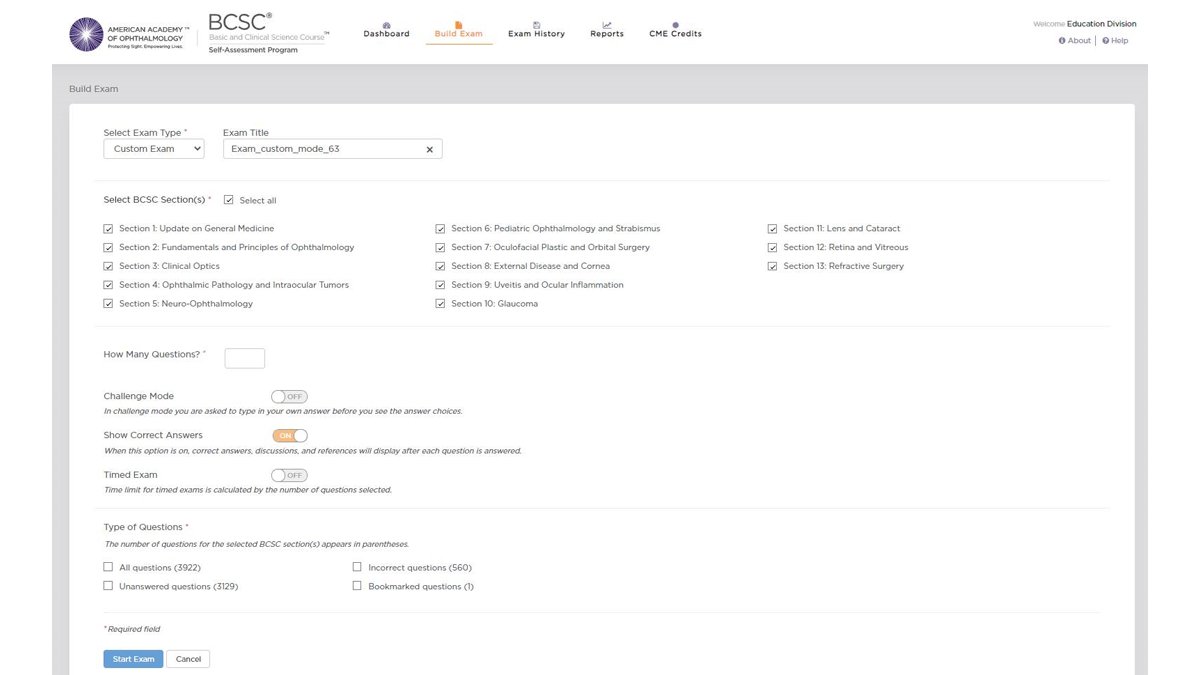
Task: Click the Exam History icon
Action: pos(536,24)
